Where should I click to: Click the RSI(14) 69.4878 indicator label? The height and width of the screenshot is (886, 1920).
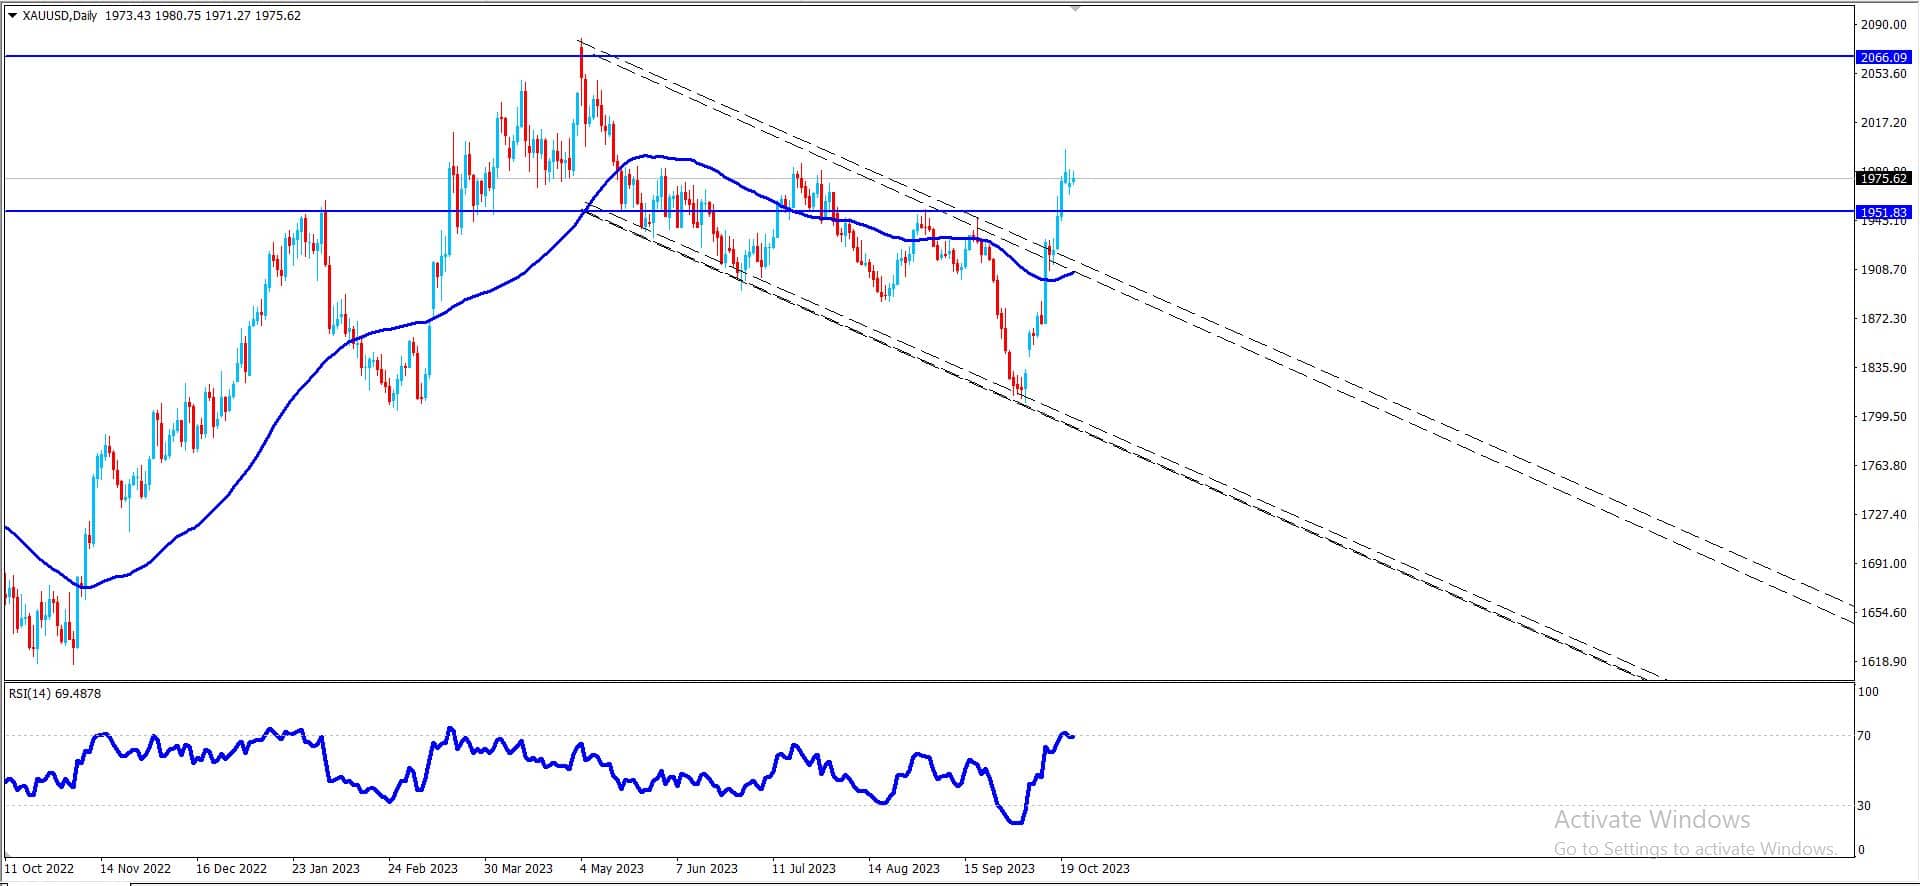55,693
